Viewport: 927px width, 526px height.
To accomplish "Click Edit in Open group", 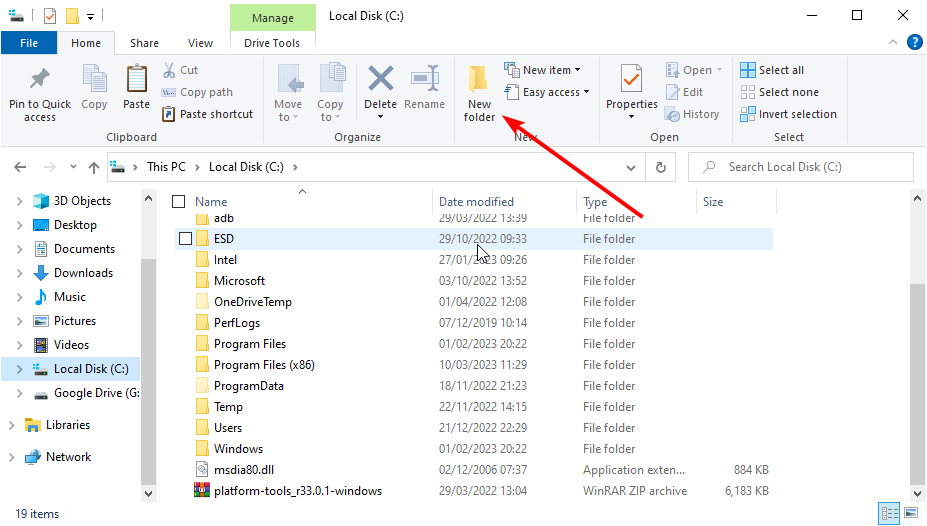I will point(685,92).
